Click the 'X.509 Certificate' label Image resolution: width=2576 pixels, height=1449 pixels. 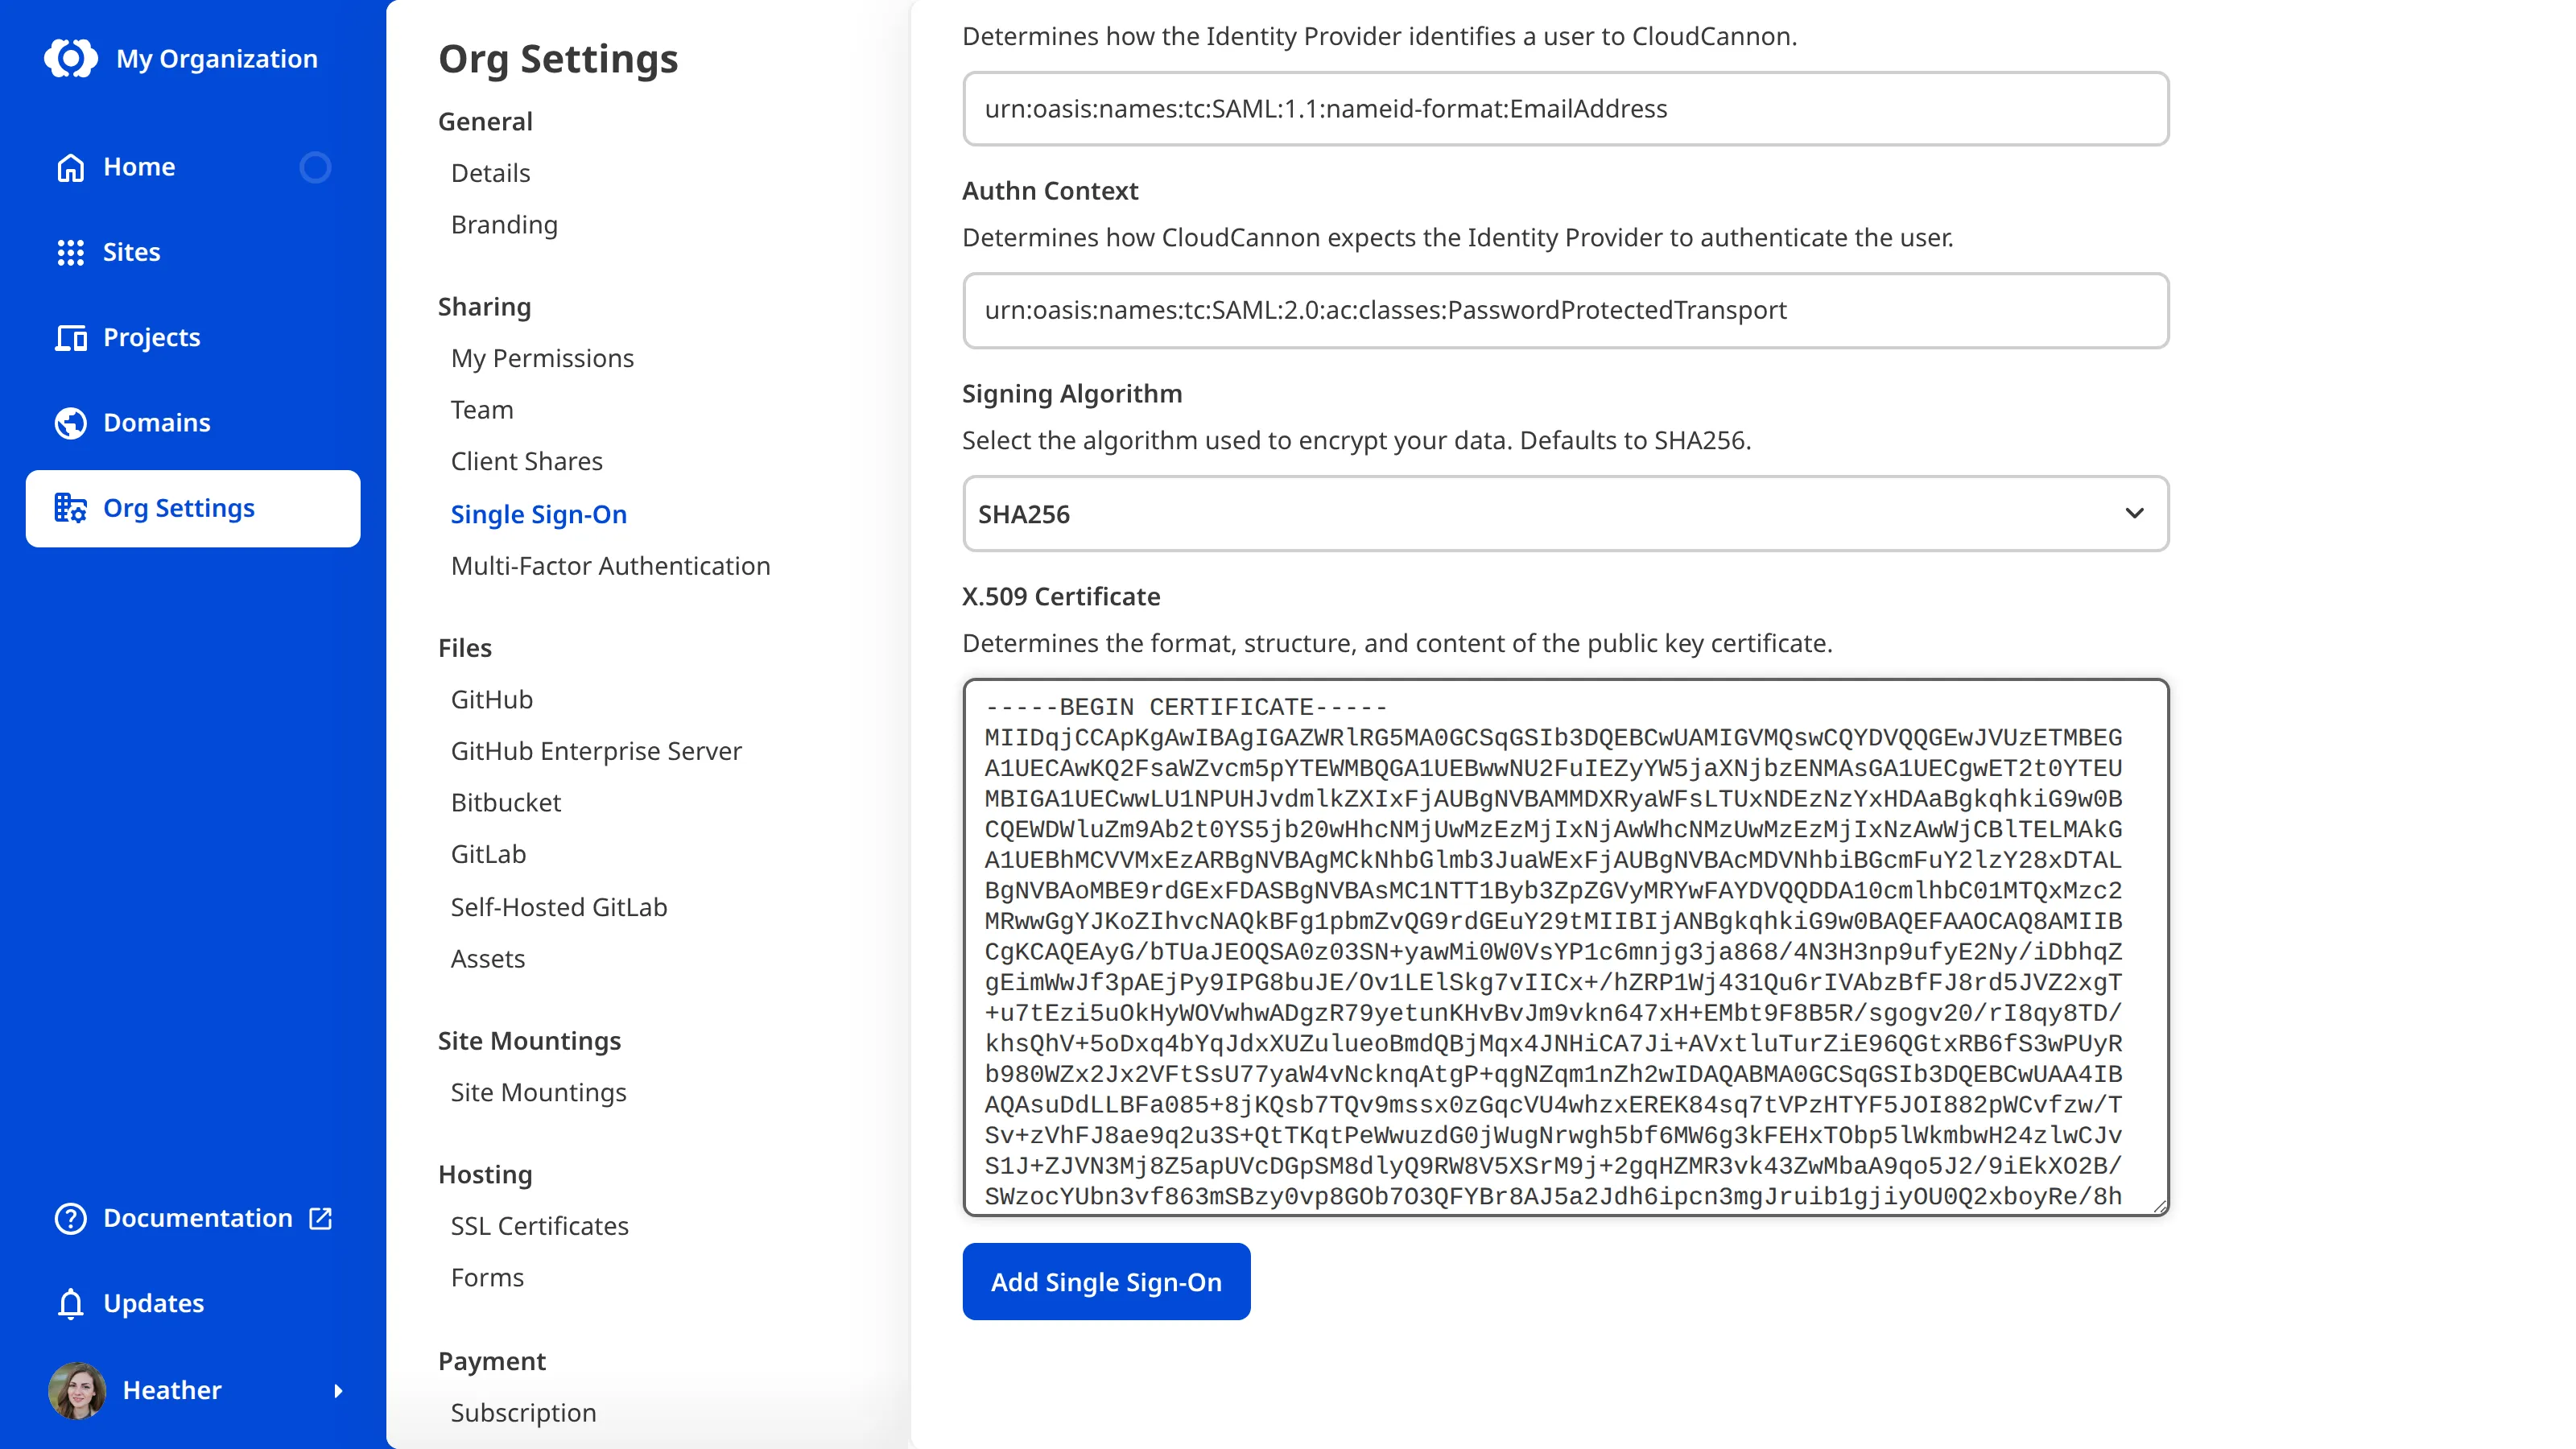1061,596
